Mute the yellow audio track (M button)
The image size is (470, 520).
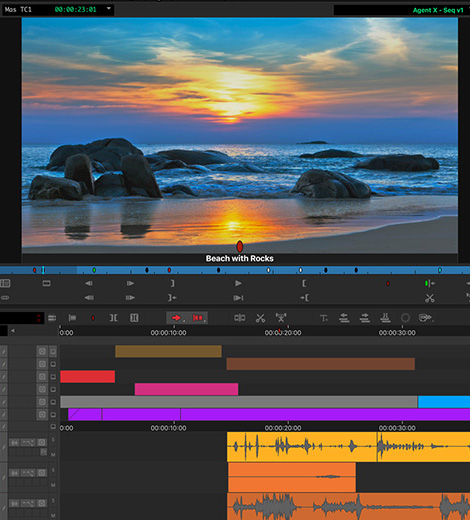[53, 455]
